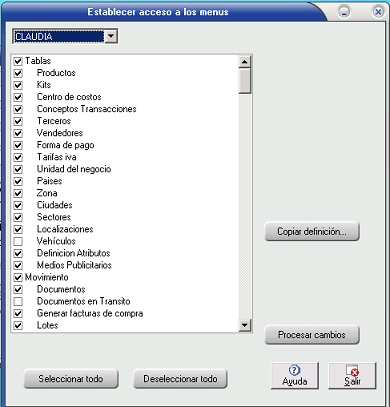Image resolution: width=390 pixels, height=407 pixels.
Task: Click the CLAUDIA user name field
Action: click(59, 36)
